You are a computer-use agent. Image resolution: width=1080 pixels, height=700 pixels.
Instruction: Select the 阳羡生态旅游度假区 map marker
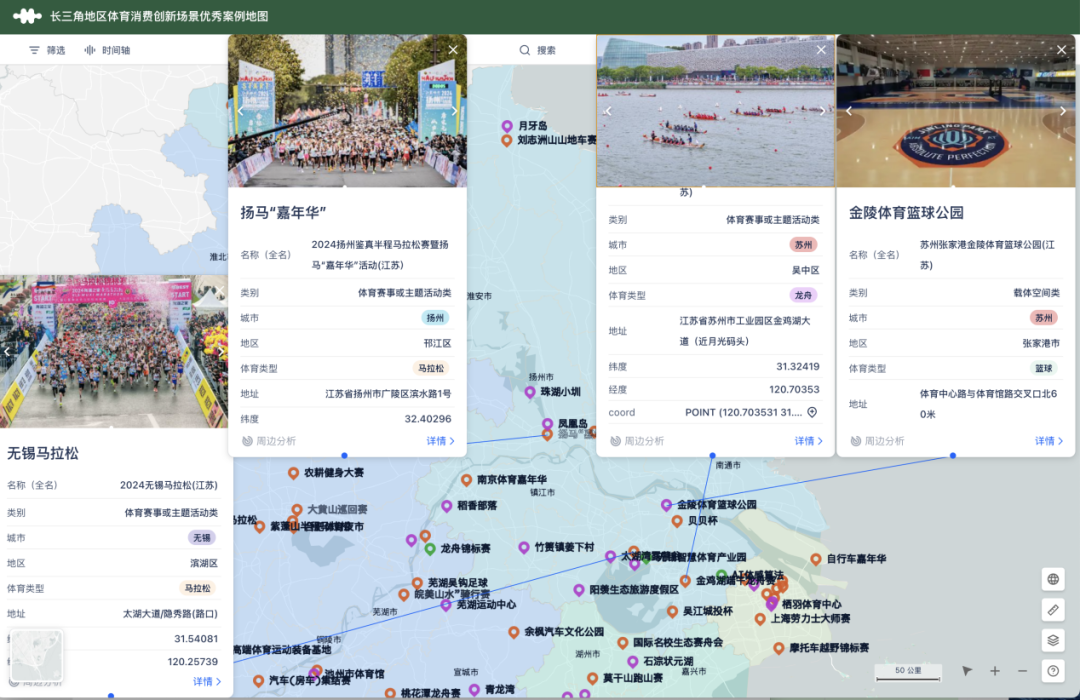coord(579,590)
